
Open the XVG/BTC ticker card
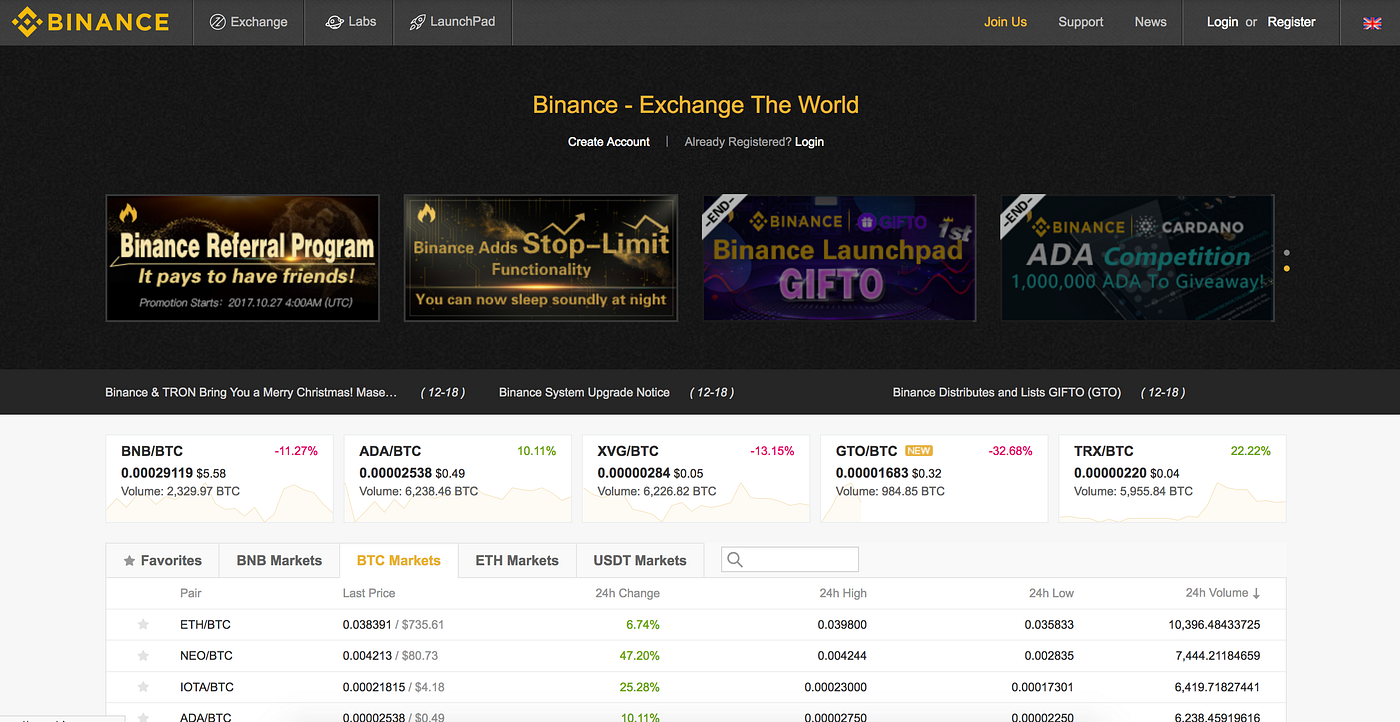[x=695, y=478]
